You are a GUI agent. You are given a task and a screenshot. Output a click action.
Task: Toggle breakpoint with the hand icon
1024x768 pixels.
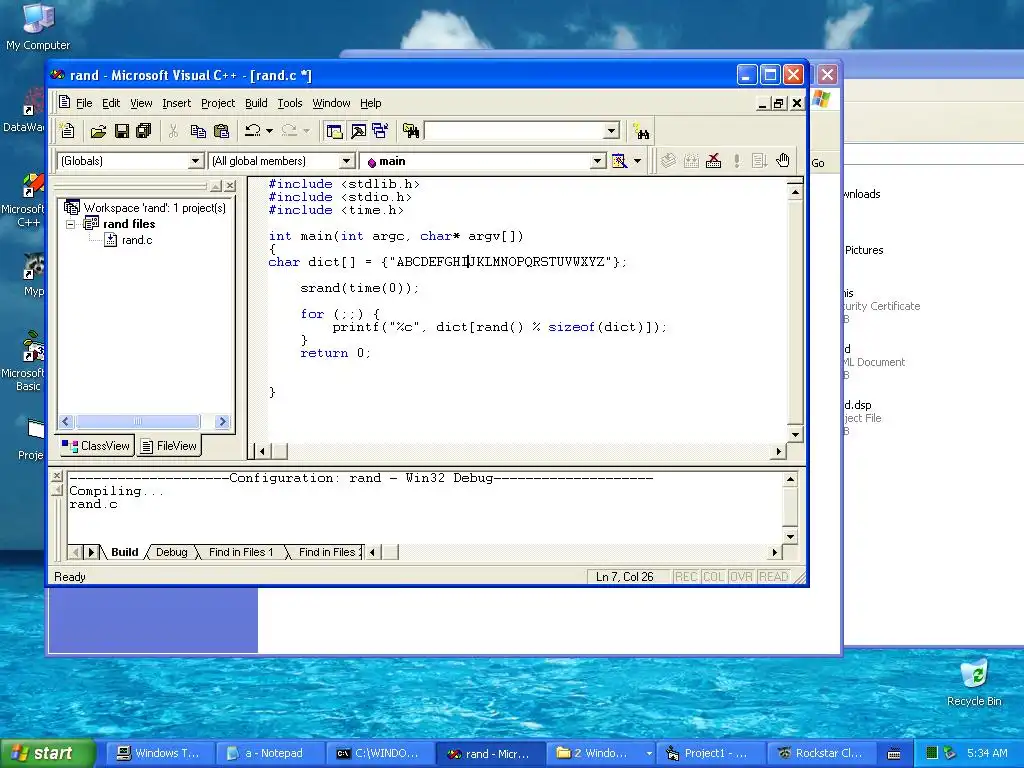pos(782,161)
